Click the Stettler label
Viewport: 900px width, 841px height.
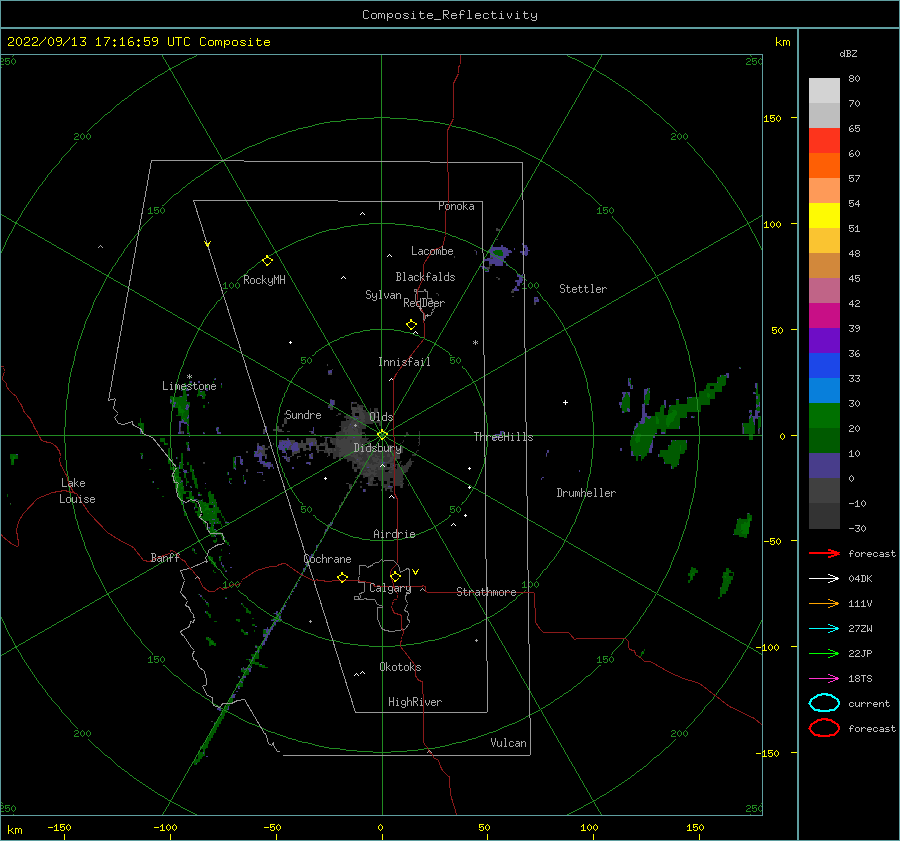tap(583, 289)
